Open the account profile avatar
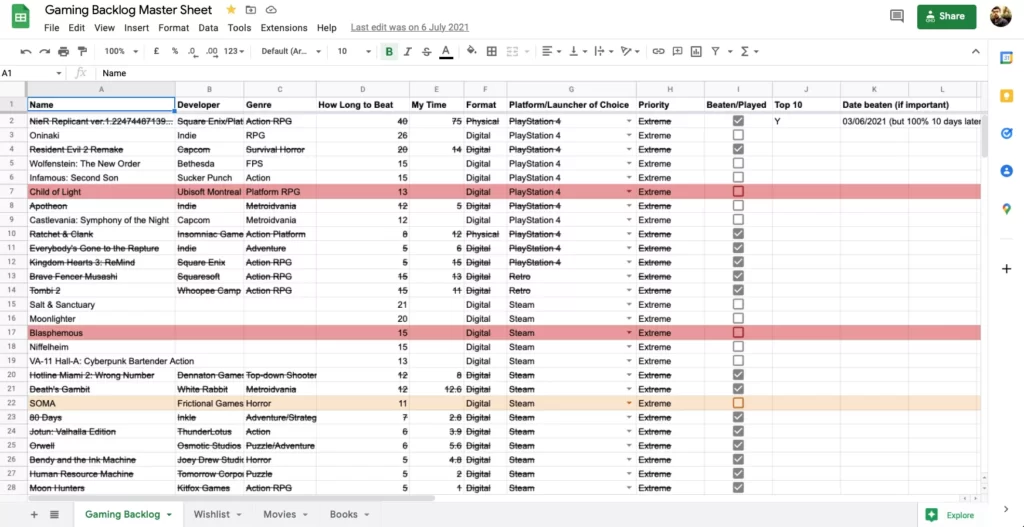 coord(1000,16)
